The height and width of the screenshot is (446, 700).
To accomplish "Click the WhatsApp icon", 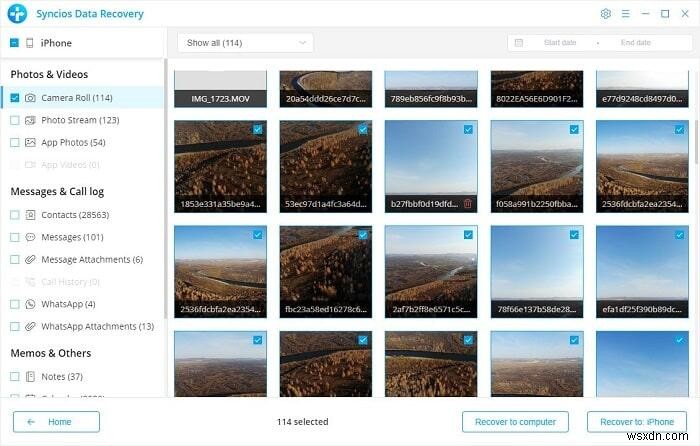I will coord(30,304).
